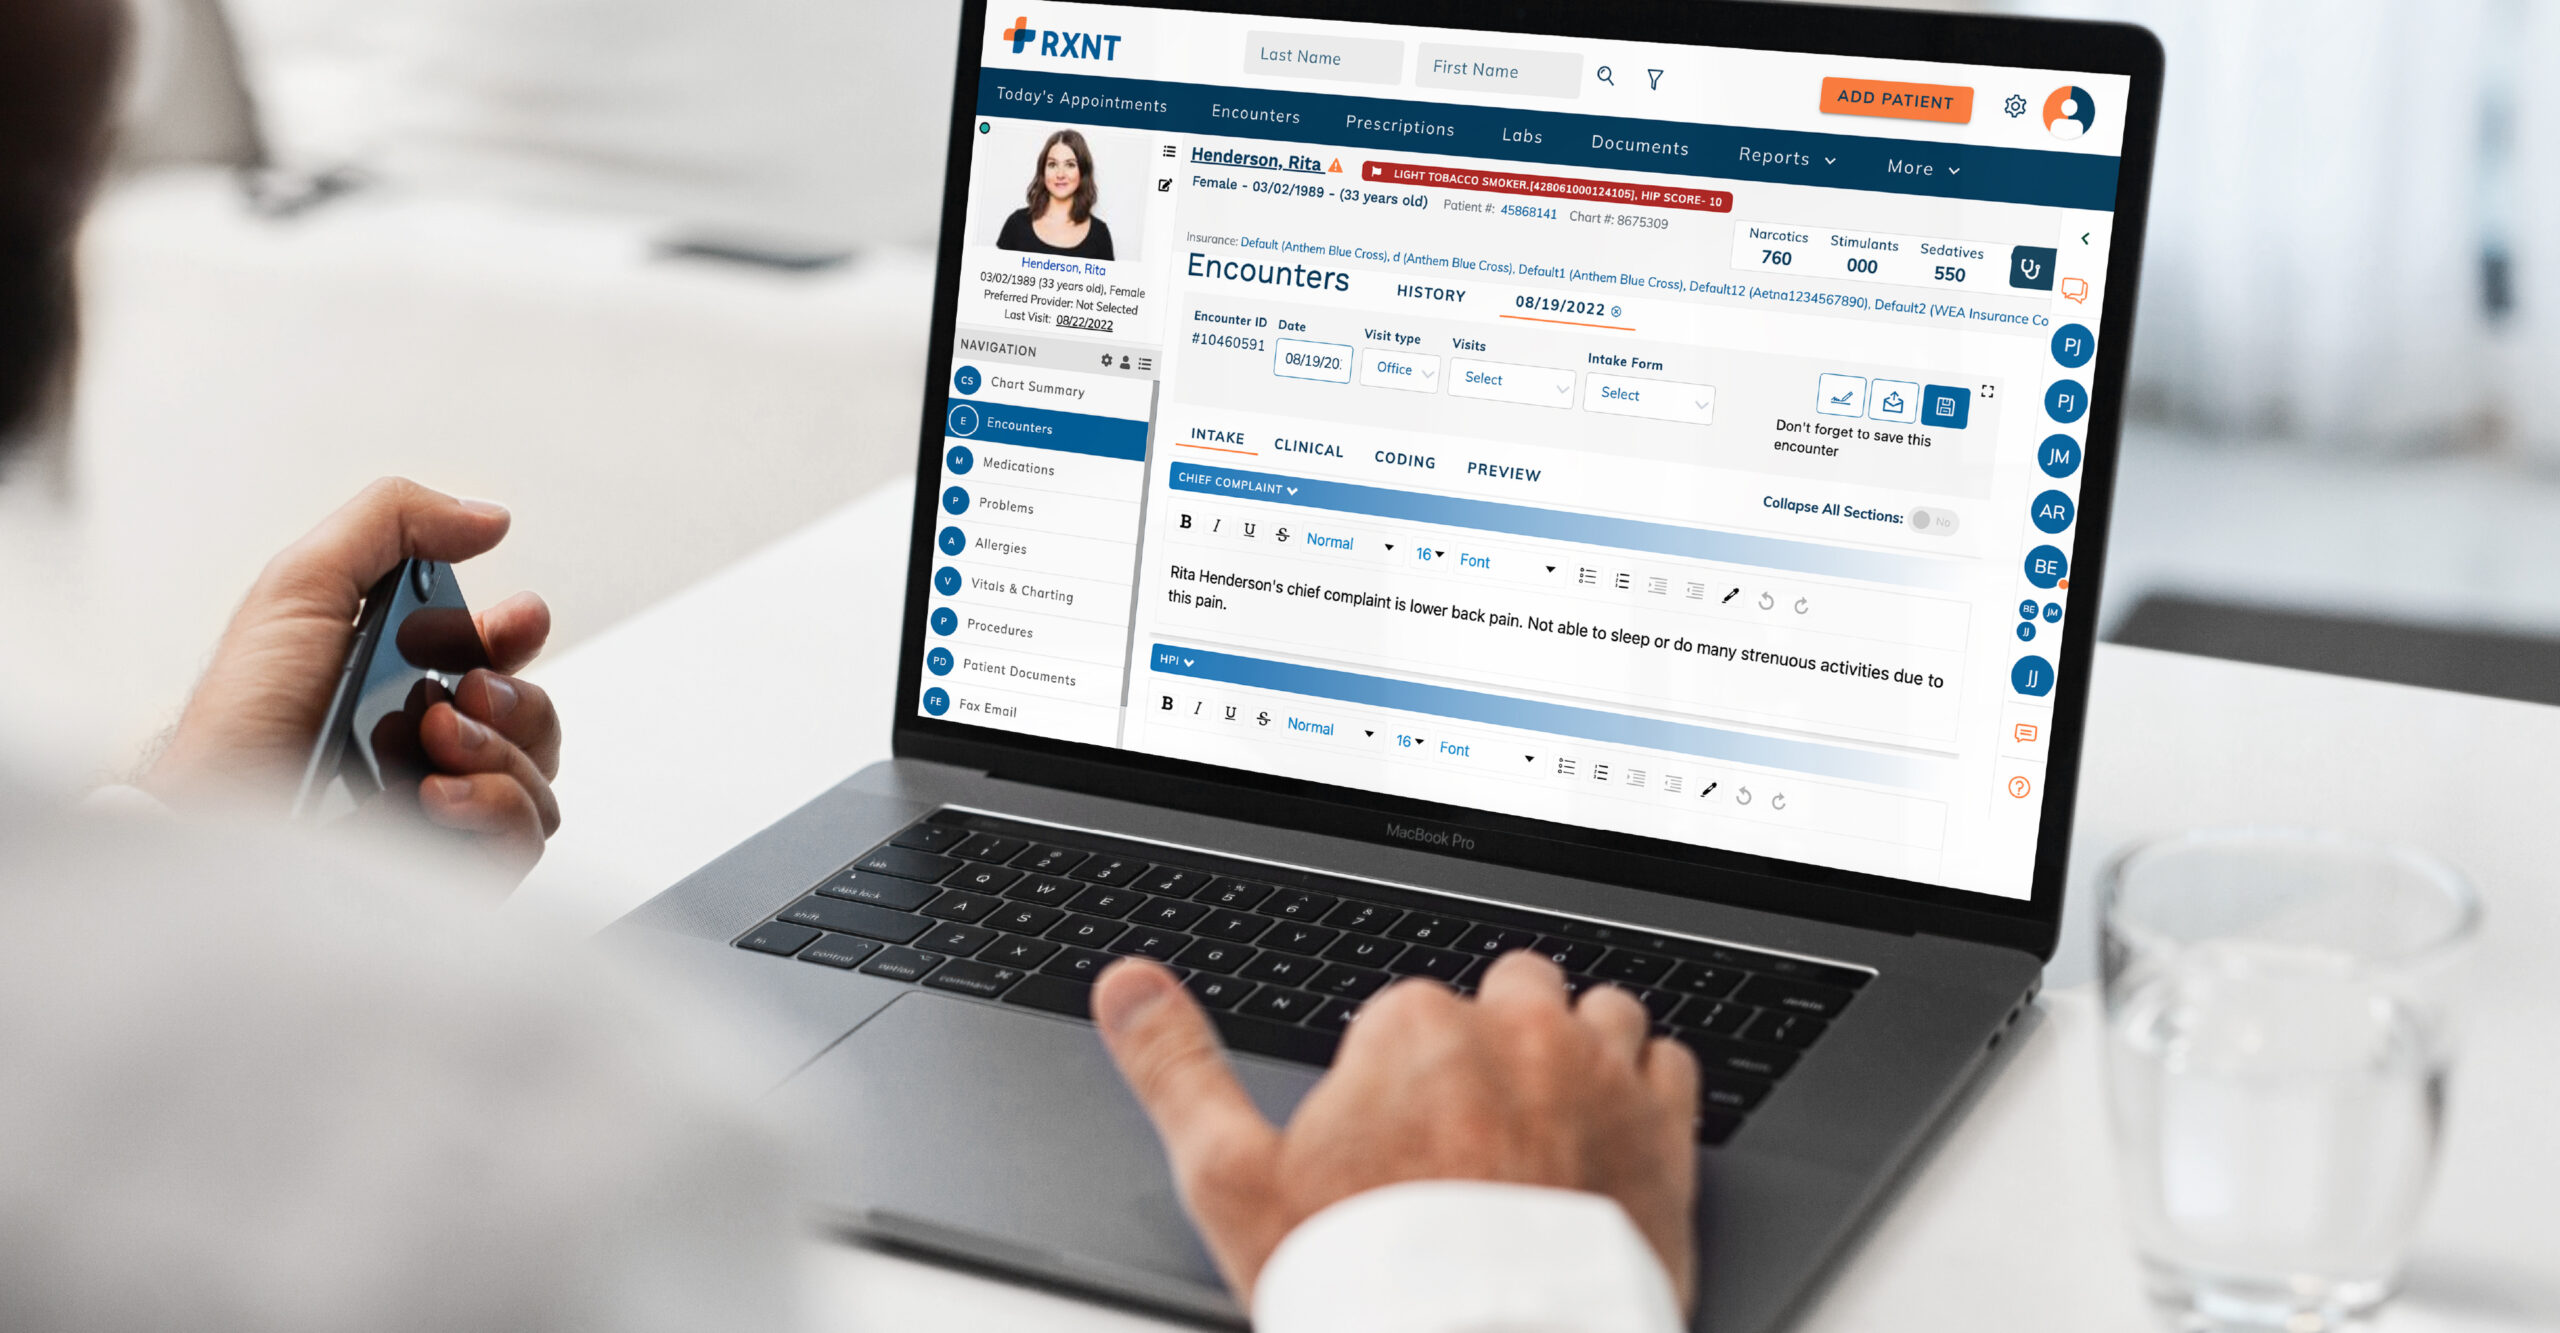Select font size 16 slider control
Image resolution: width=2560 pixels, height=1333 pixels.
(x=1424, y=557)
